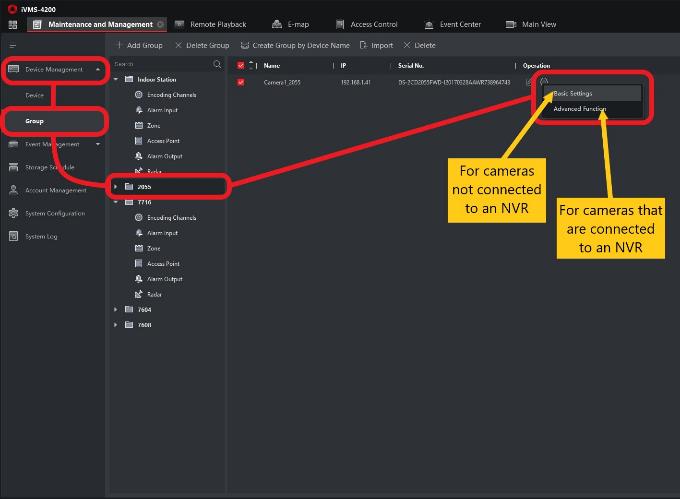Click the search magnifier icon in group panel
680x499 pixels.
point(217,64)
